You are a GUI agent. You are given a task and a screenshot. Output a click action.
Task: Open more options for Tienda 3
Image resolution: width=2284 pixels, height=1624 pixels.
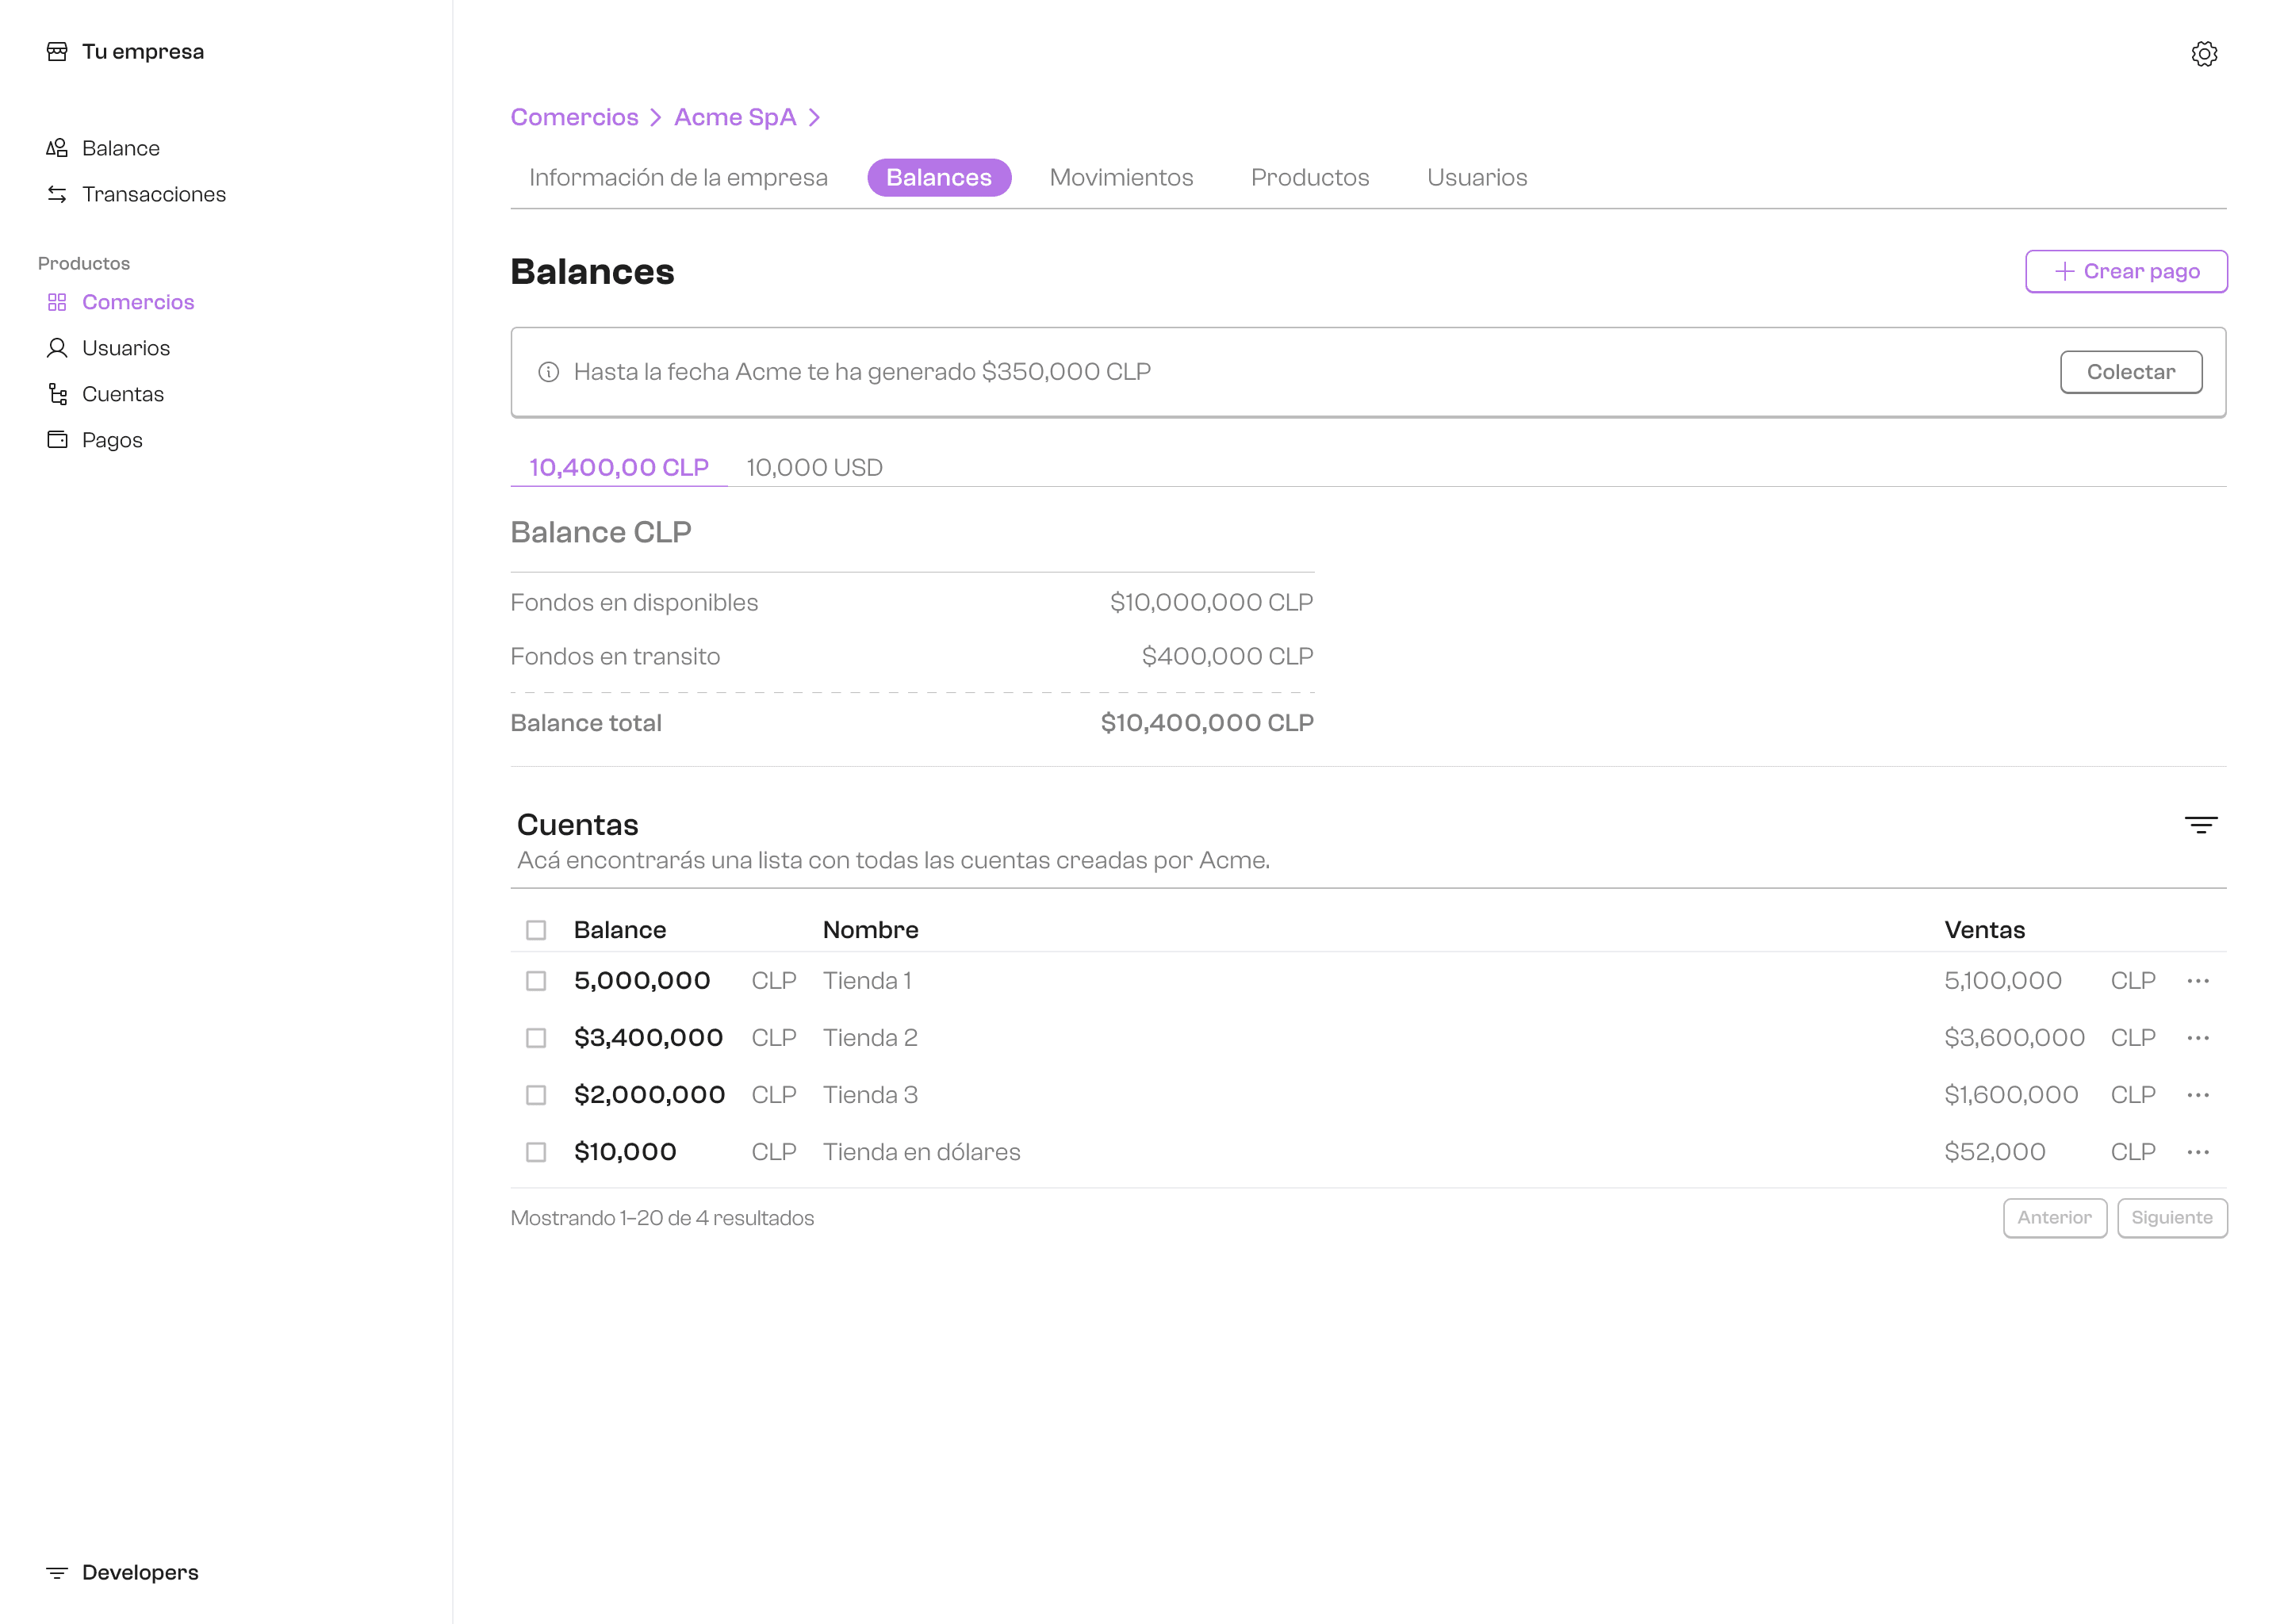(x=2198, y=1095)
